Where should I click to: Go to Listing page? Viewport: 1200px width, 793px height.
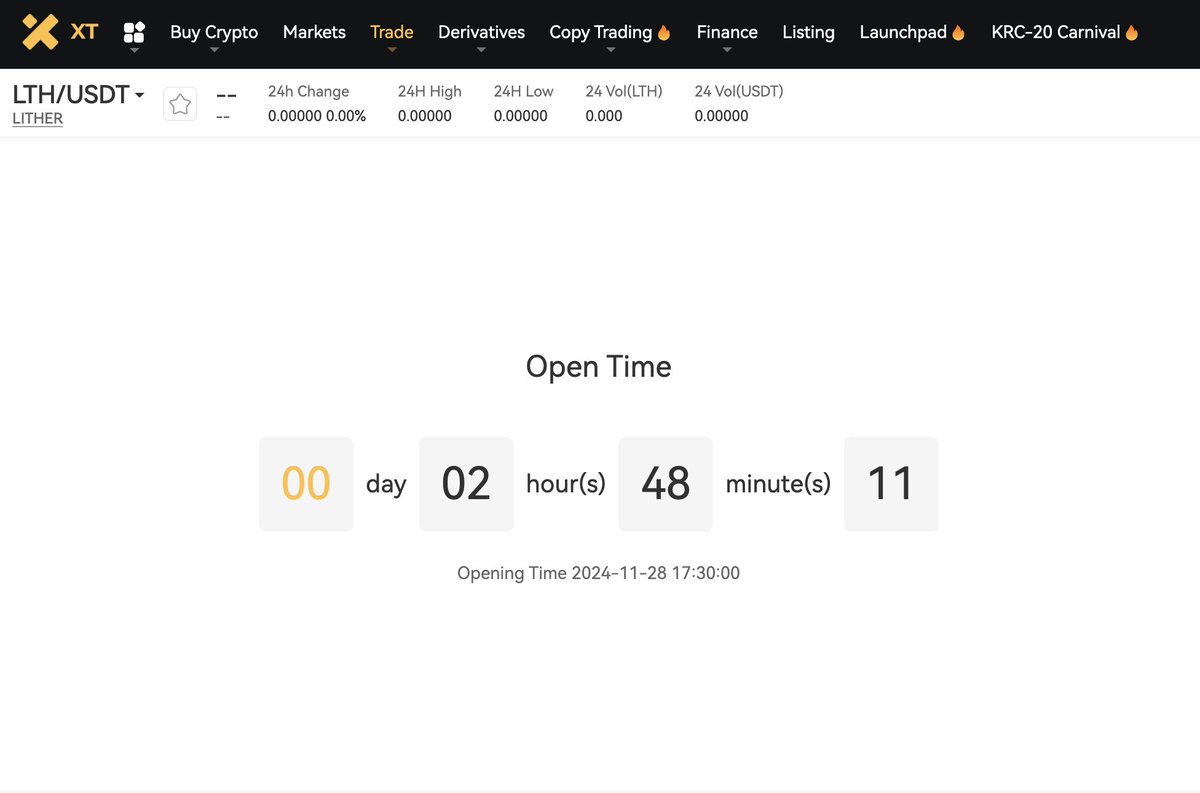point(808,32)
